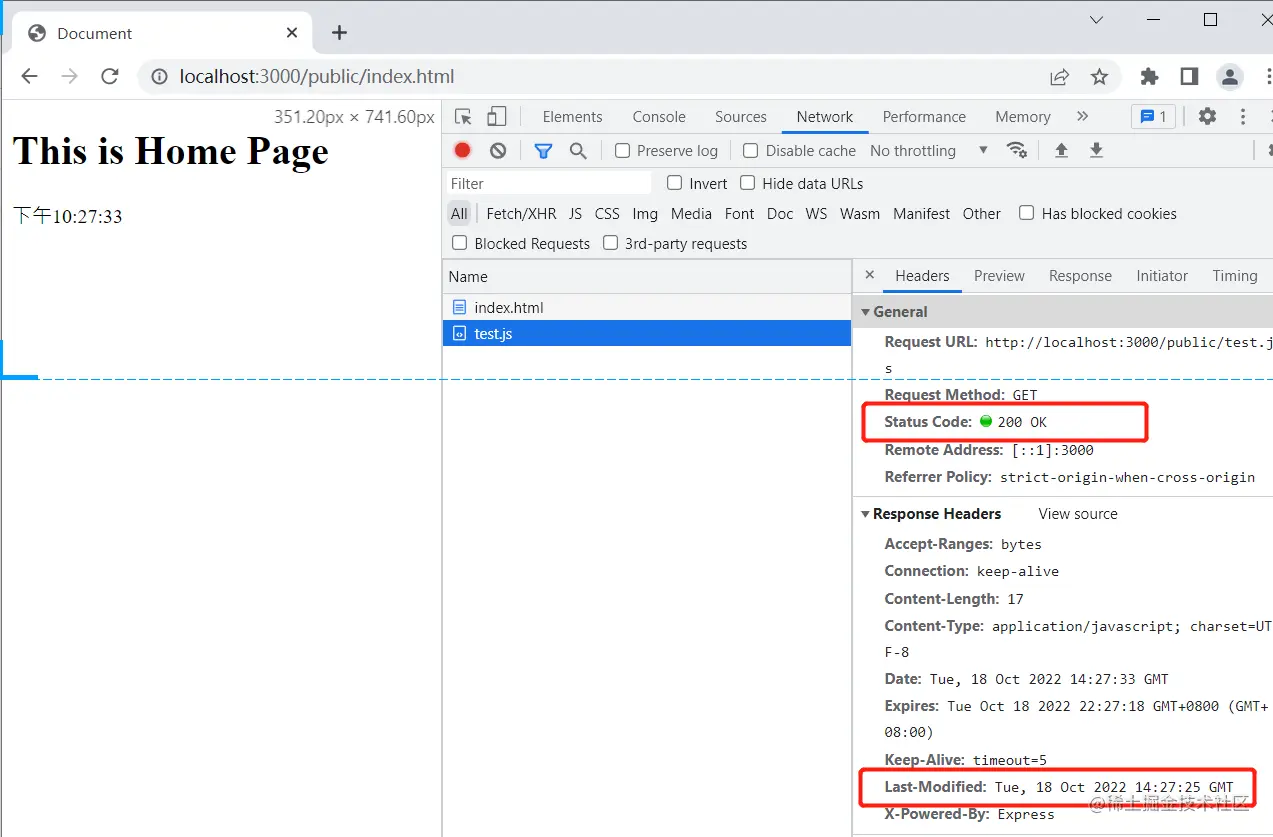Open the issues counter badge showing 1
The width and height of the screenshot is (1273, 837).
pos(1153,116)
